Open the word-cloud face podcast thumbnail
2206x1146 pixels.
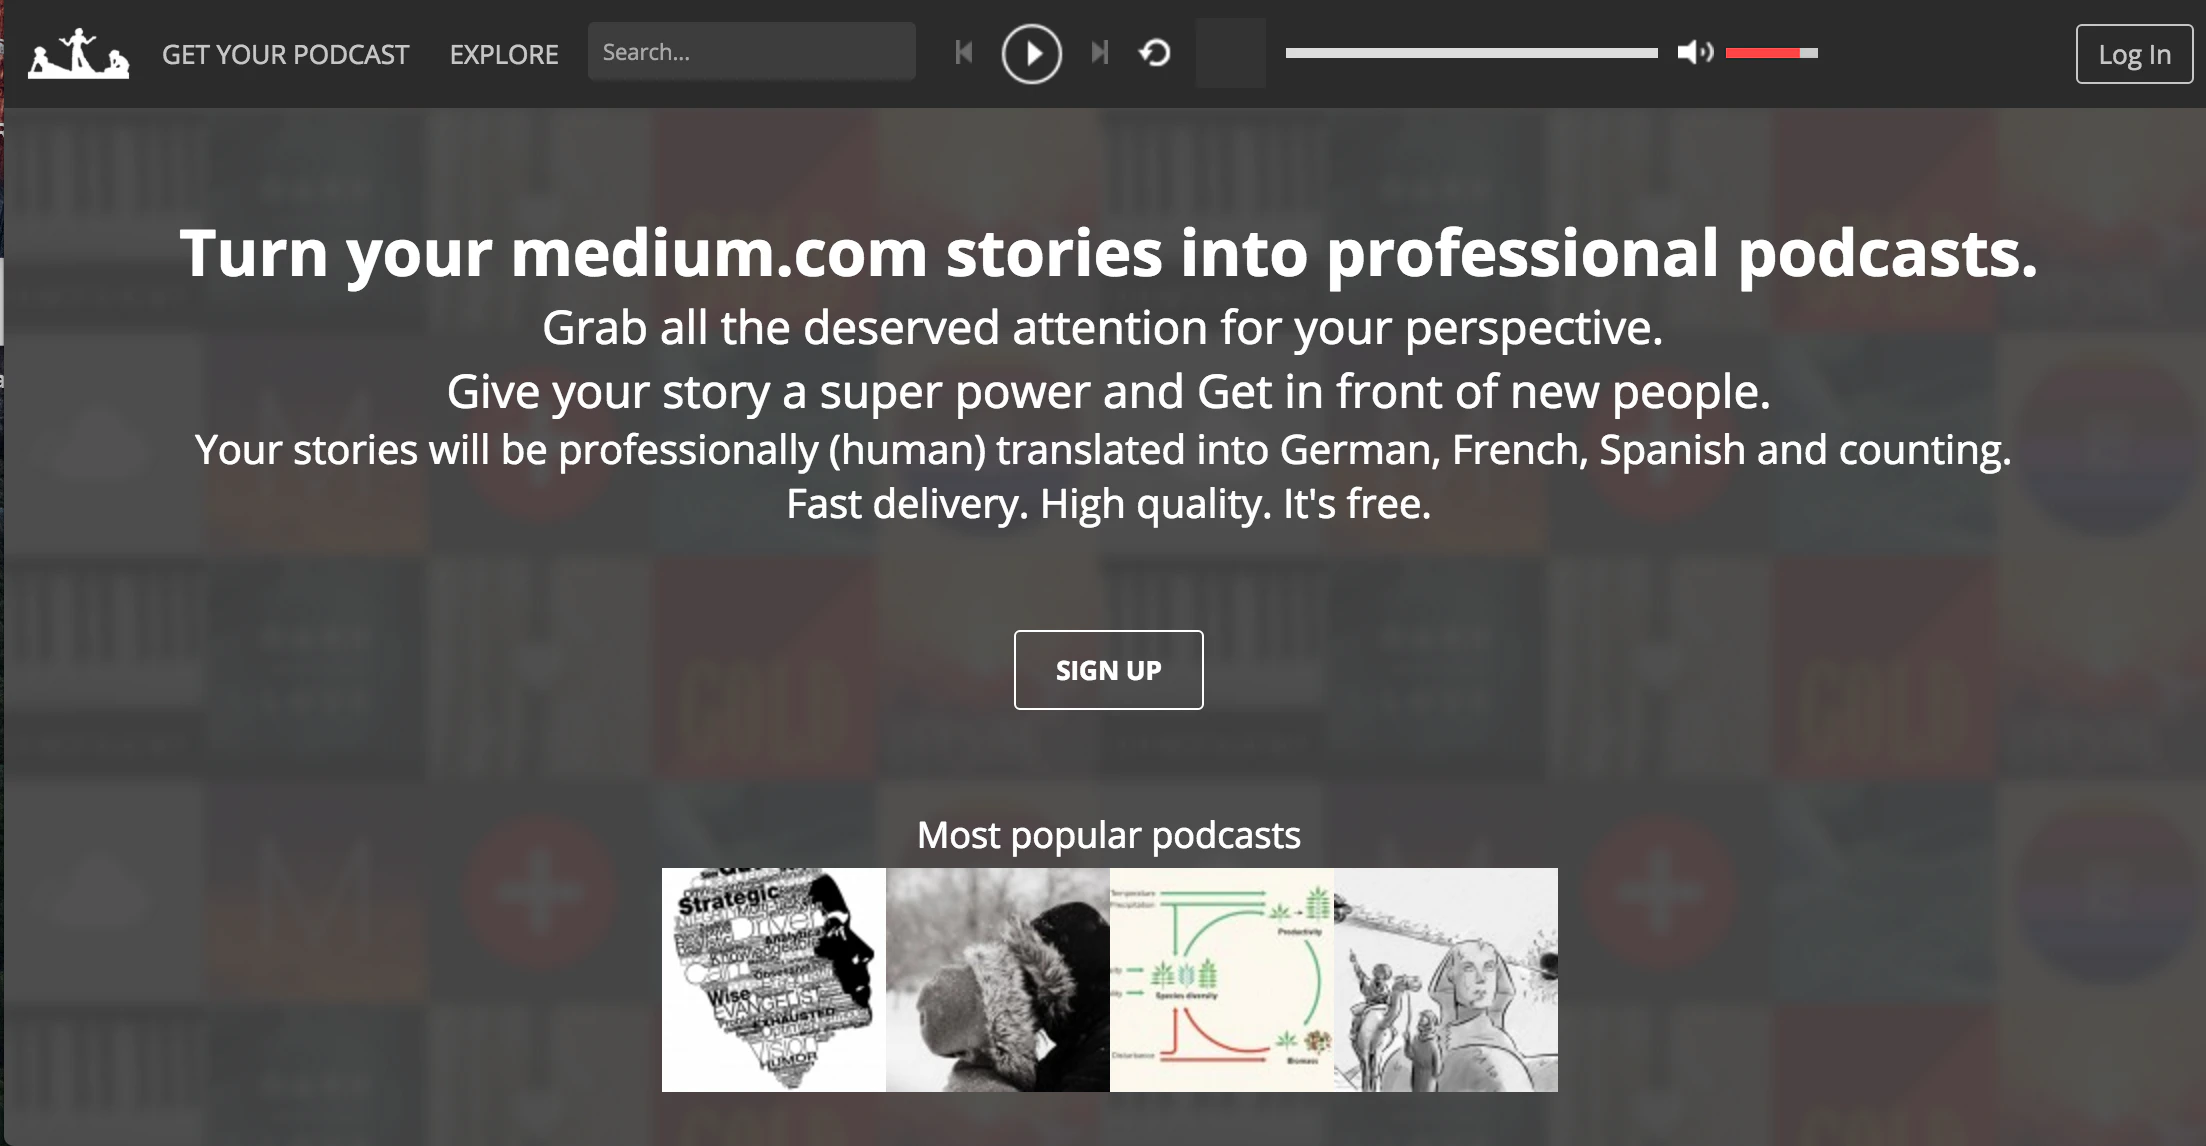774,980
